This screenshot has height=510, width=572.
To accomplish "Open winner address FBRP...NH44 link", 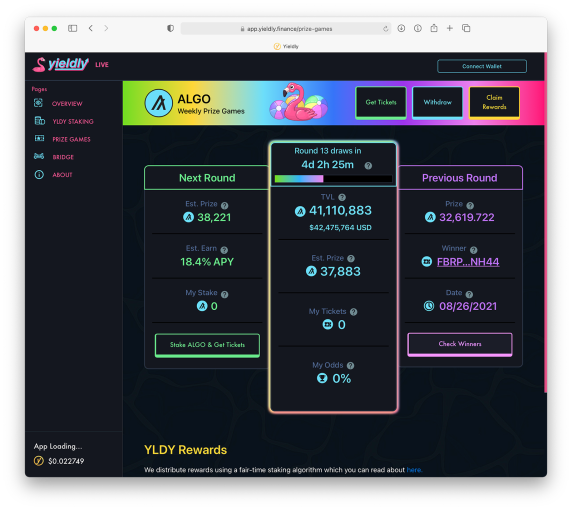I will tap(468, 262).
